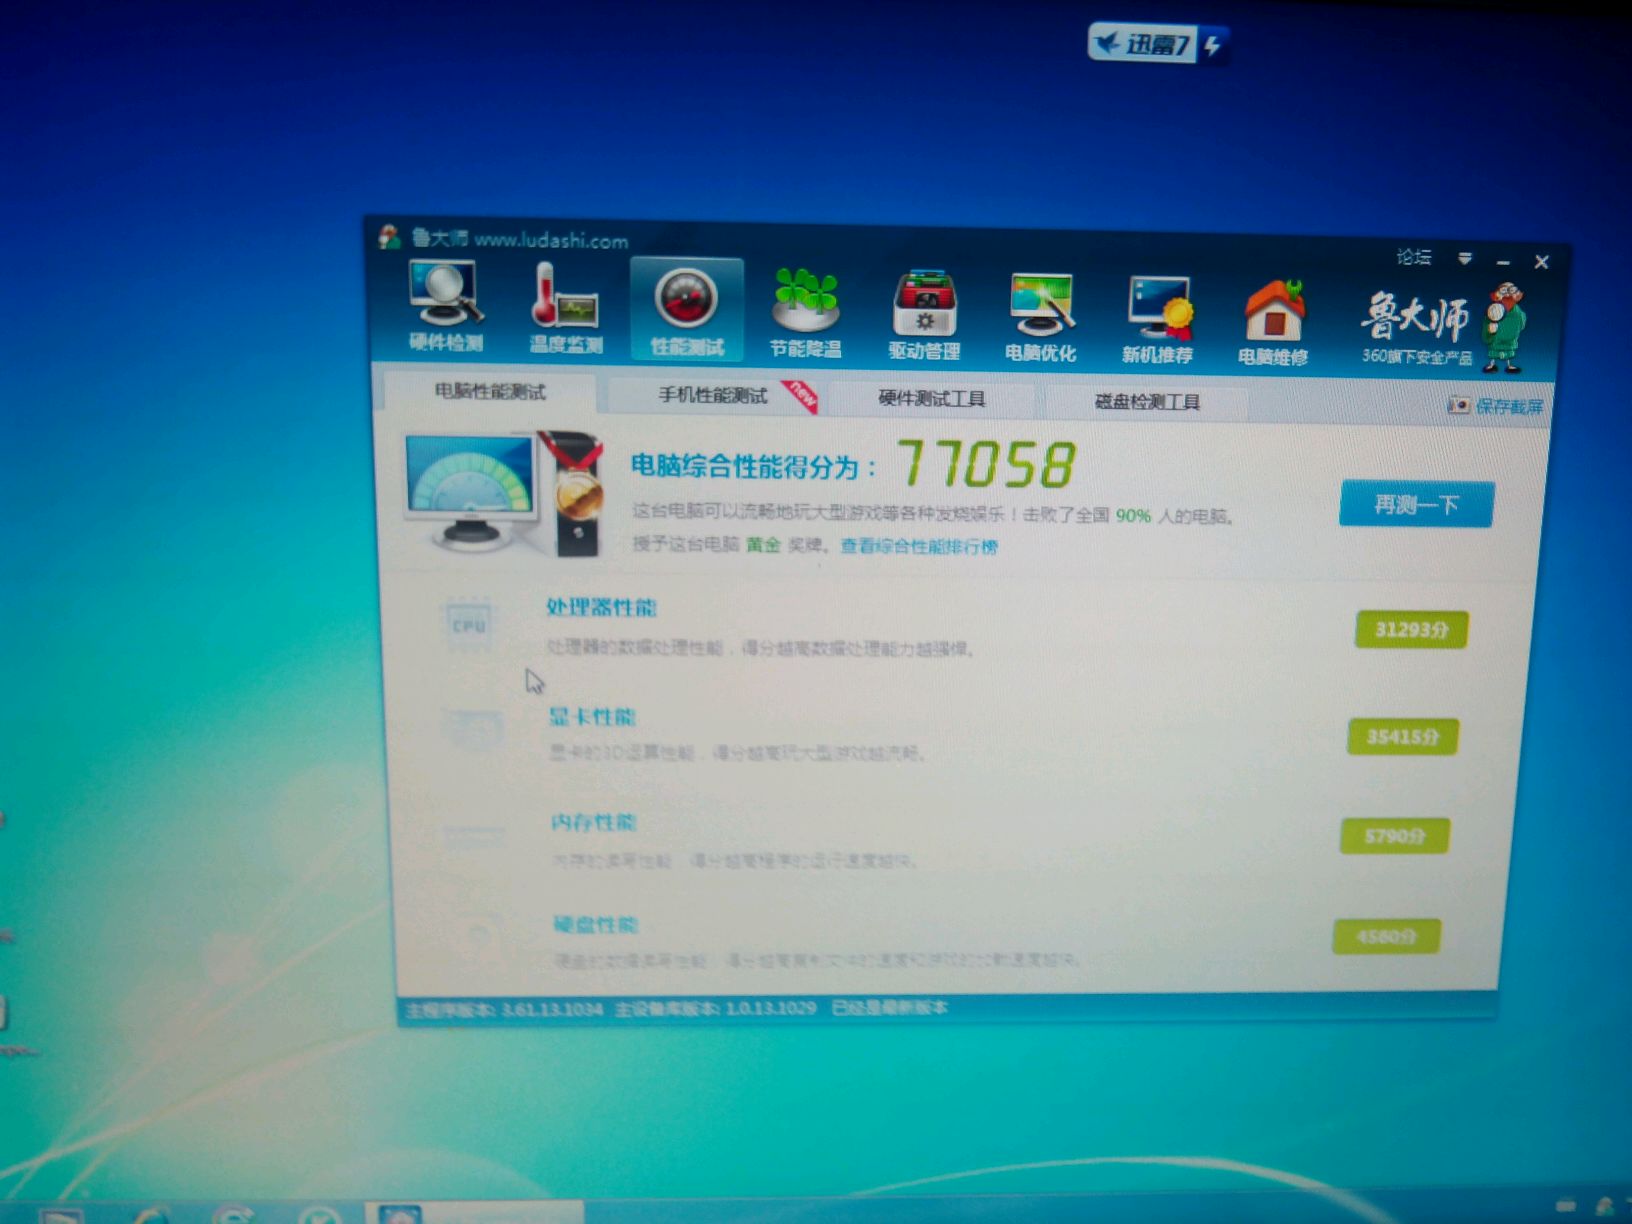The height and width of the screenshot is (1224, 1632).
Task: Click the monitor and medal score graphic
Action: (505, 493)
